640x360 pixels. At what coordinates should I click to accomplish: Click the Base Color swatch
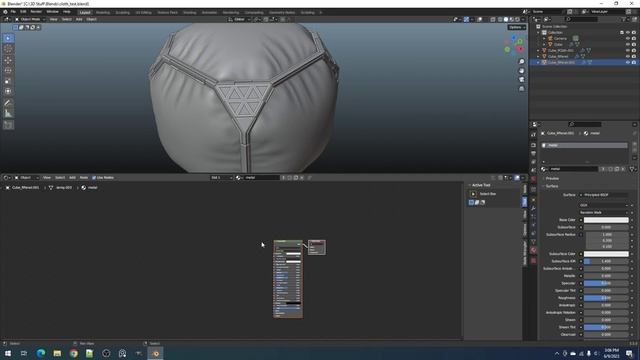pos(606,220)
